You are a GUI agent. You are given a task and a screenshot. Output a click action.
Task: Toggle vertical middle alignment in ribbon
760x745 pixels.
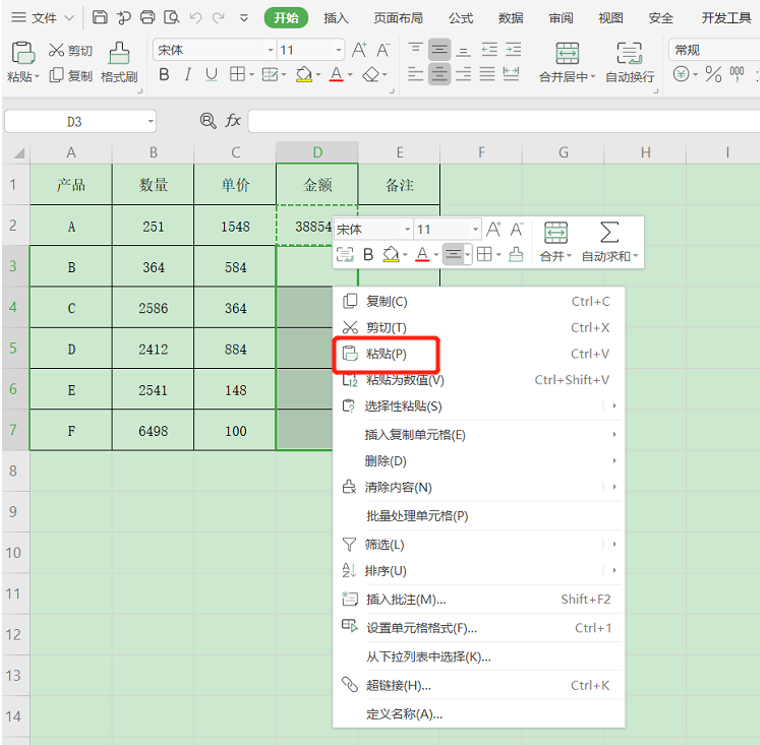pos(439,49)
